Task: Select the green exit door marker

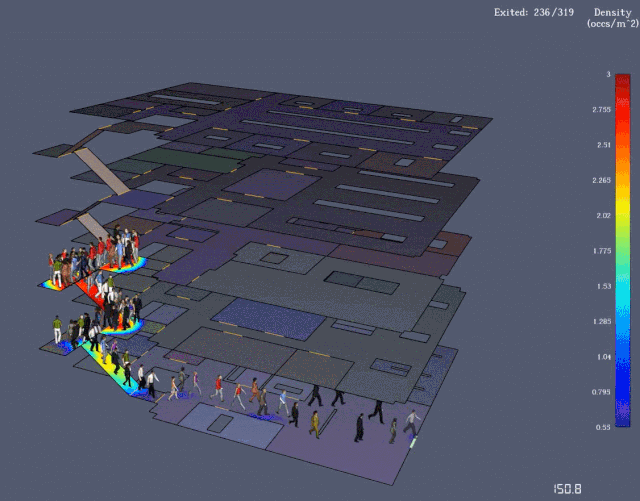Action: (413, 443)
